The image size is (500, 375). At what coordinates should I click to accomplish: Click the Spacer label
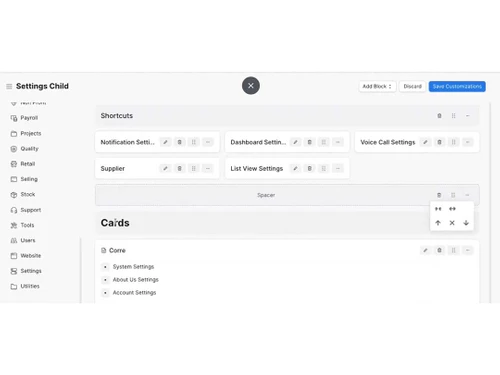tap(266, 195)
